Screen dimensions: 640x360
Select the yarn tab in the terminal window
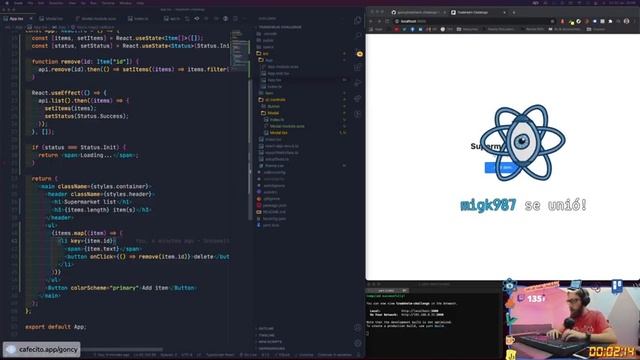tap(386, 291)
